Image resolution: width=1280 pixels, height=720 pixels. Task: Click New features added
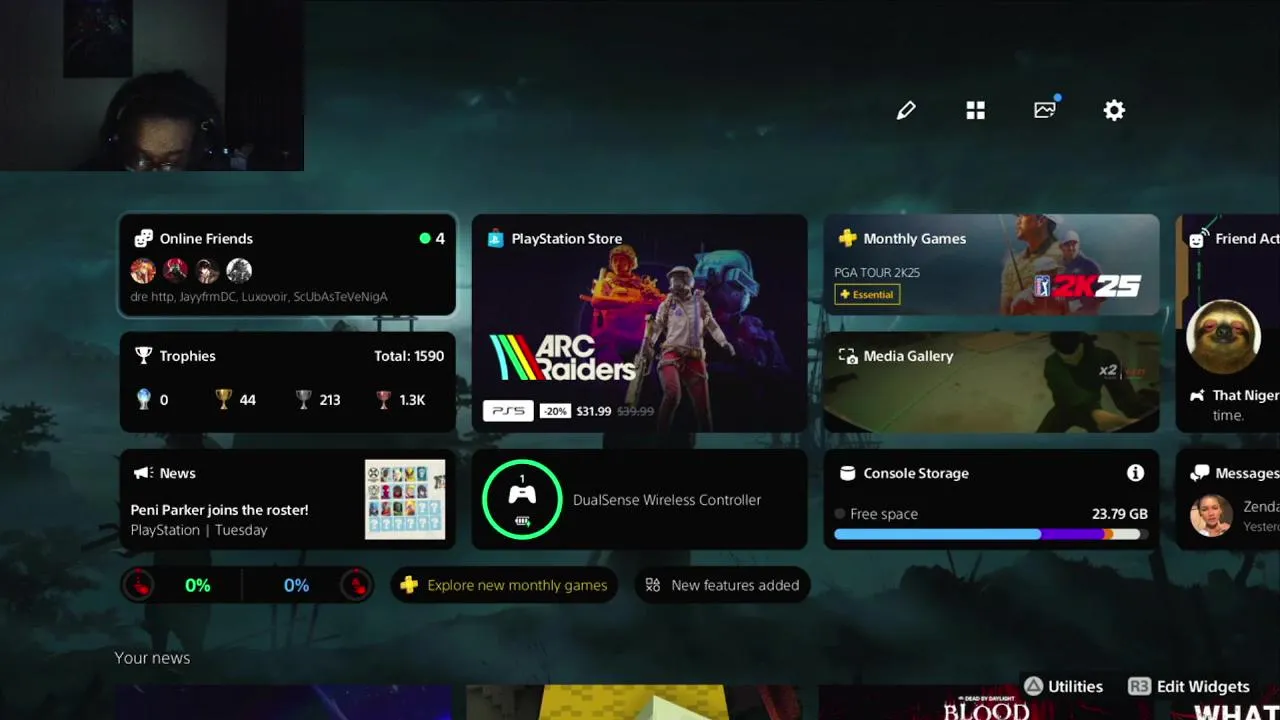click(722, 585)
